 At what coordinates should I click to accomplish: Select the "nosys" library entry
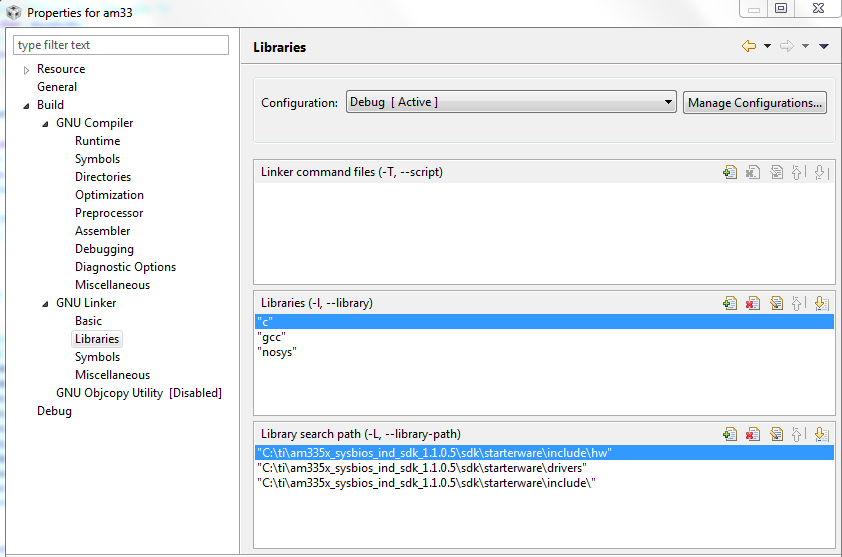coord(545,352)
